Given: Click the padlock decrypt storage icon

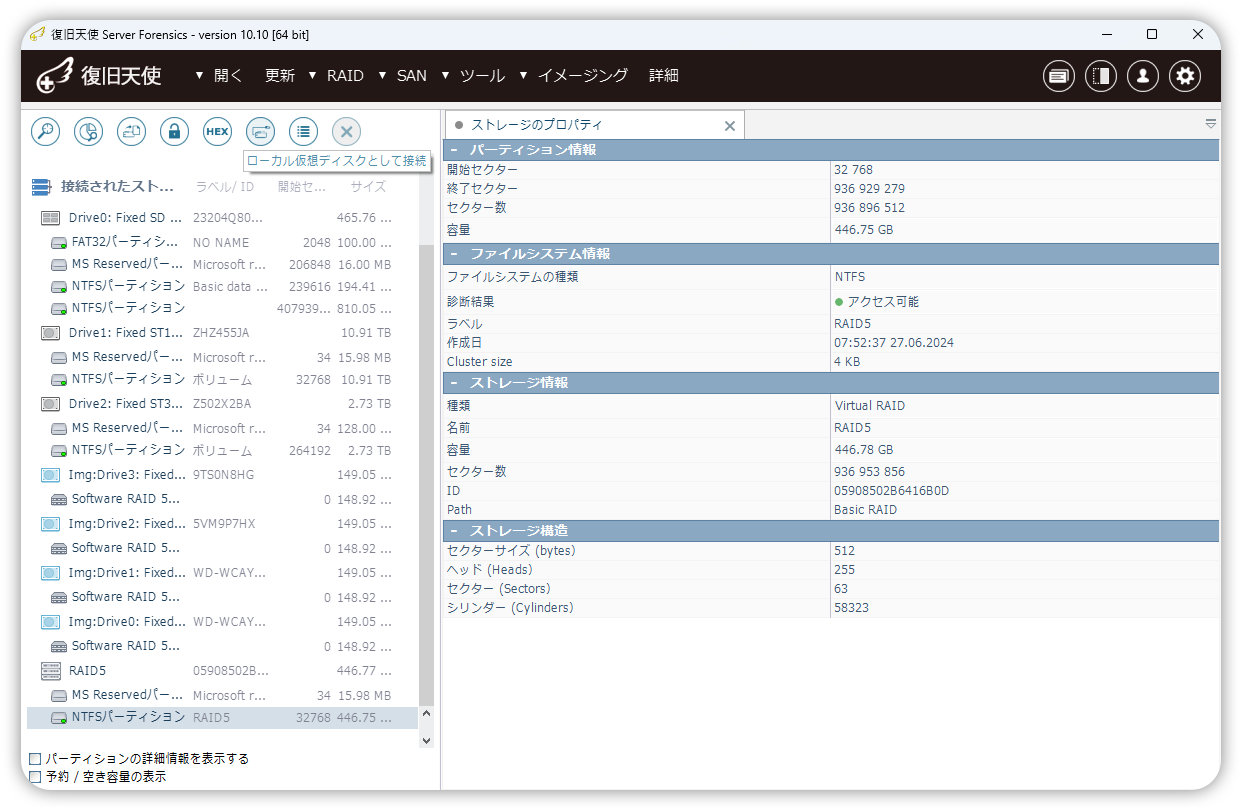Looking at the screenshot, I should tap(174, 131).
